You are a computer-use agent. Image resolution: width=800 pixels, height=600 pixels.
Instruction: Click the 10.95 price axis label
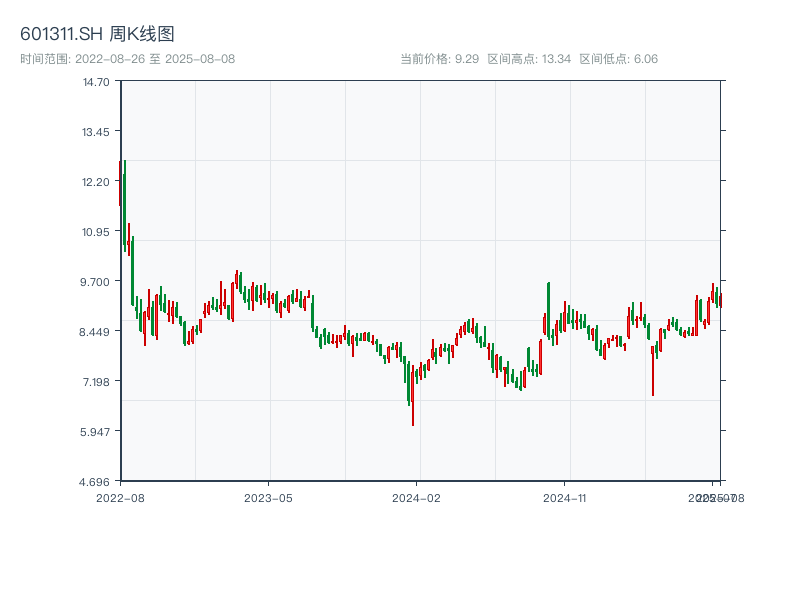coord(96,231)
